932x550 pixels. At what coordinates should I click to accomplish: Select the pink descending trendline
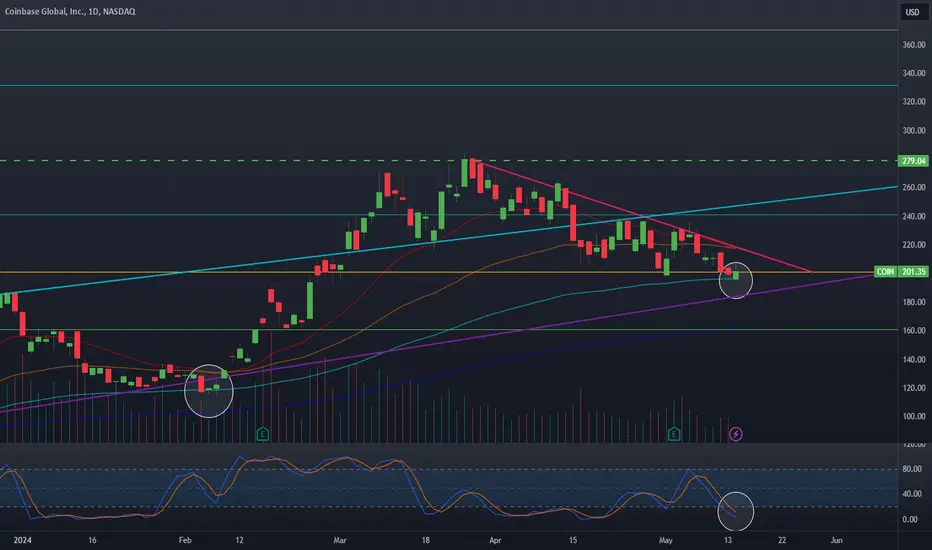tap(642, 215)
